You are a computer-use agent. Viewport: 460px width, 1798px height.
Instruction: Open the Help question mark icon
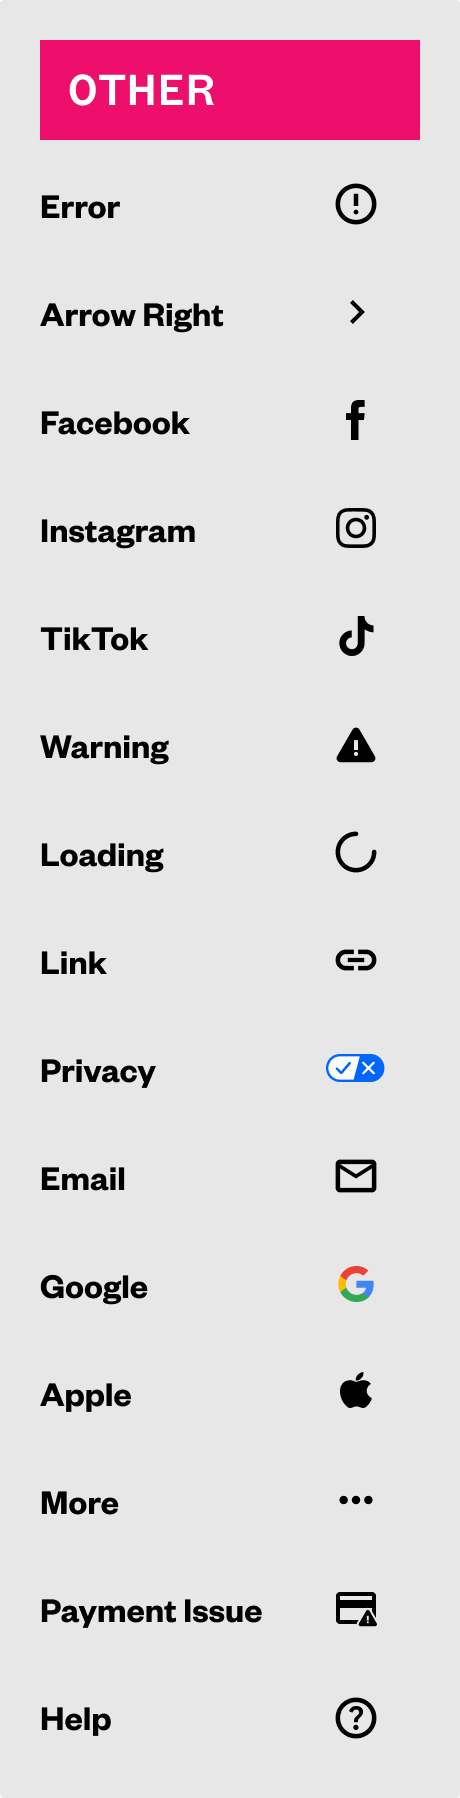(x=356, y=1718)
